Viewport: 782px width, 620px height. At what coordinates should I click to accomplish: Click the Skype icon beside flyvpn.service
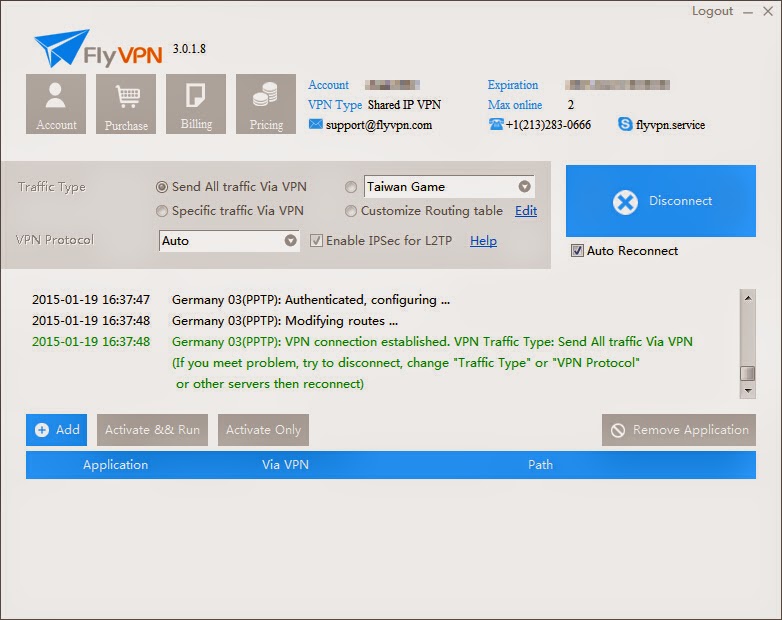point(625,124)
